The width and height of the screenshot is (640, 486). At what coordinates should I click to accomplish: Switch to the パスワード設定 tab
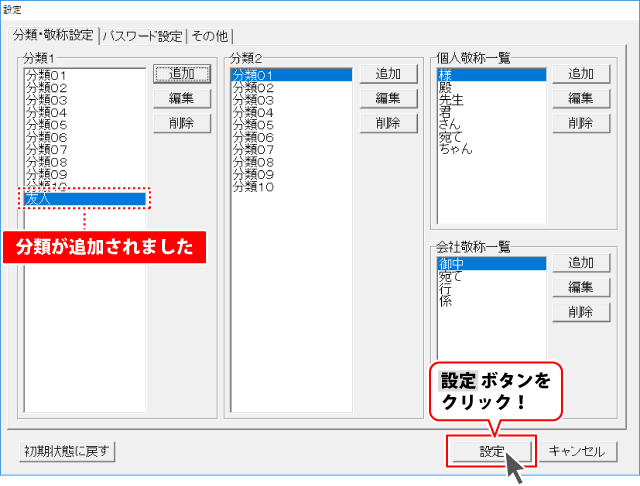click(x=142, y=36)
